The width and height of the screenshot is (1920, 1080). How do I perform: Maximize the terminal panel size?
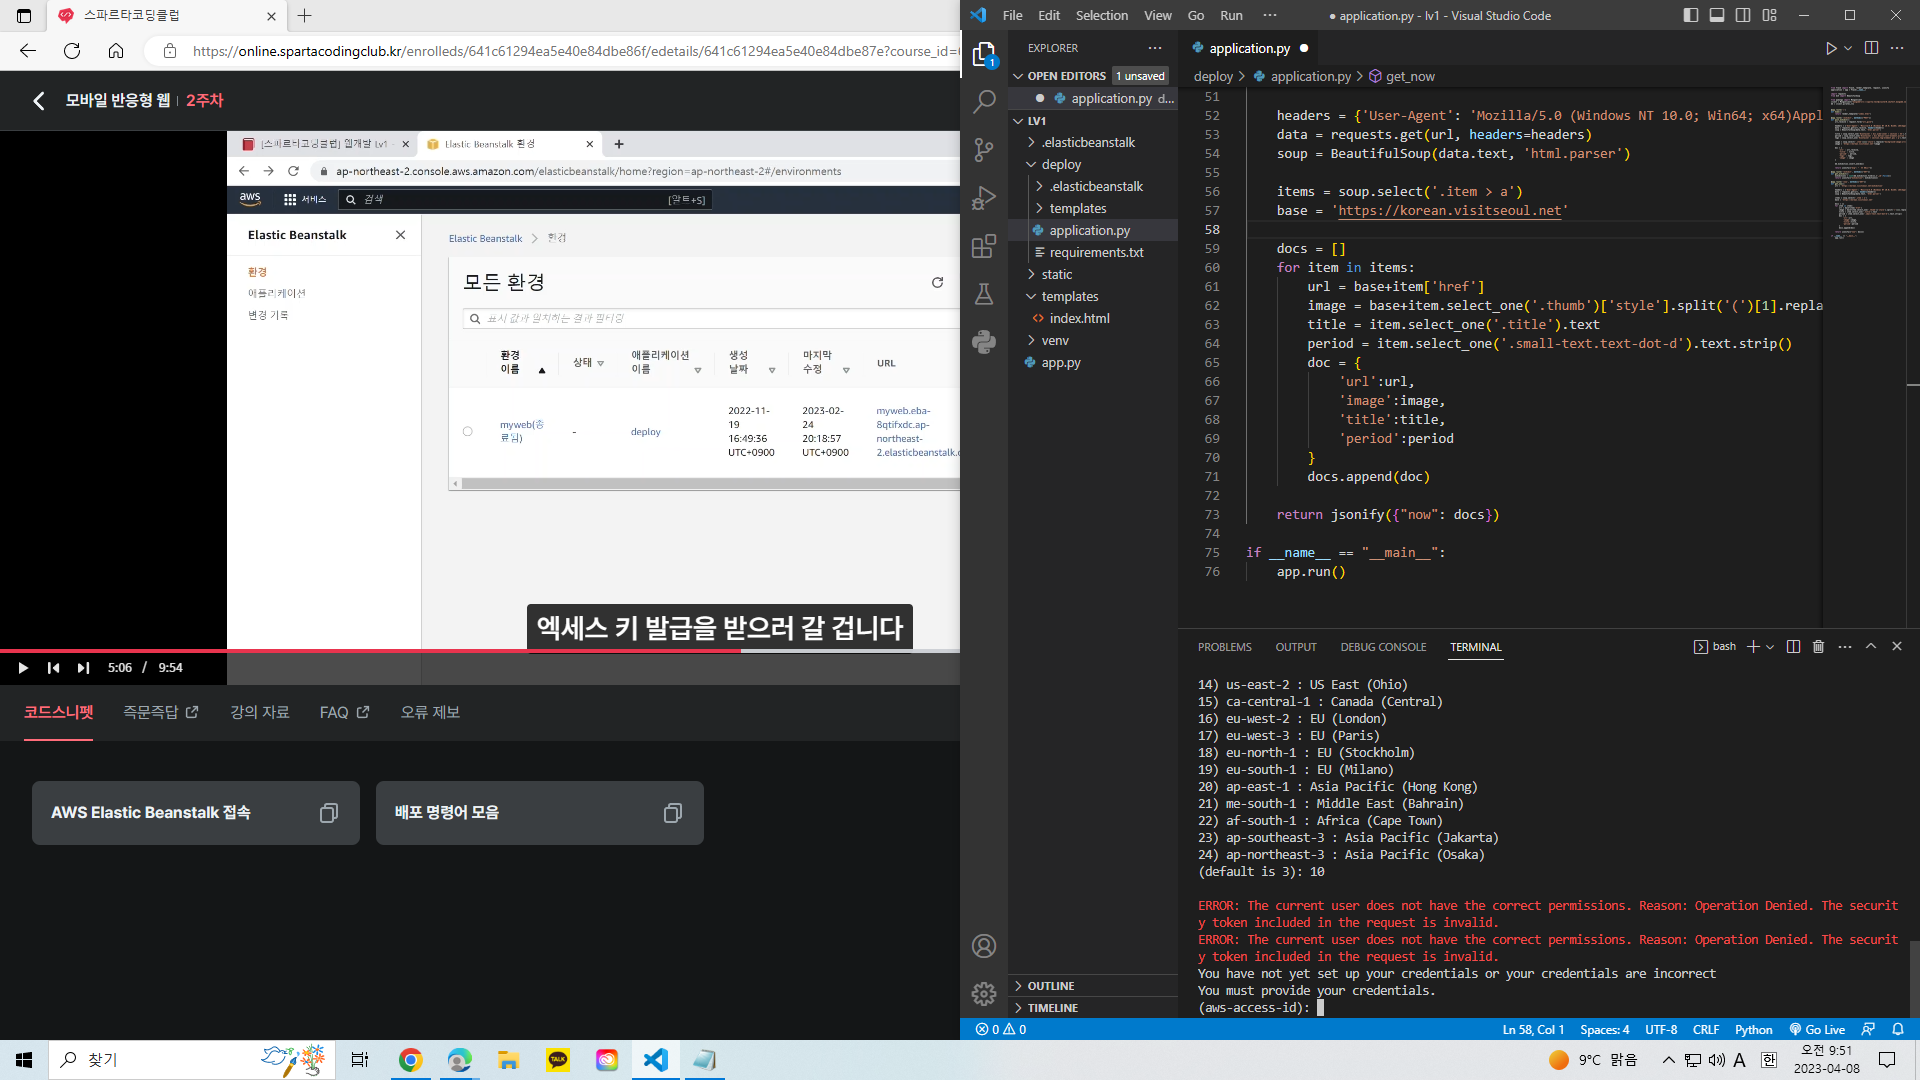[1871, 647]
